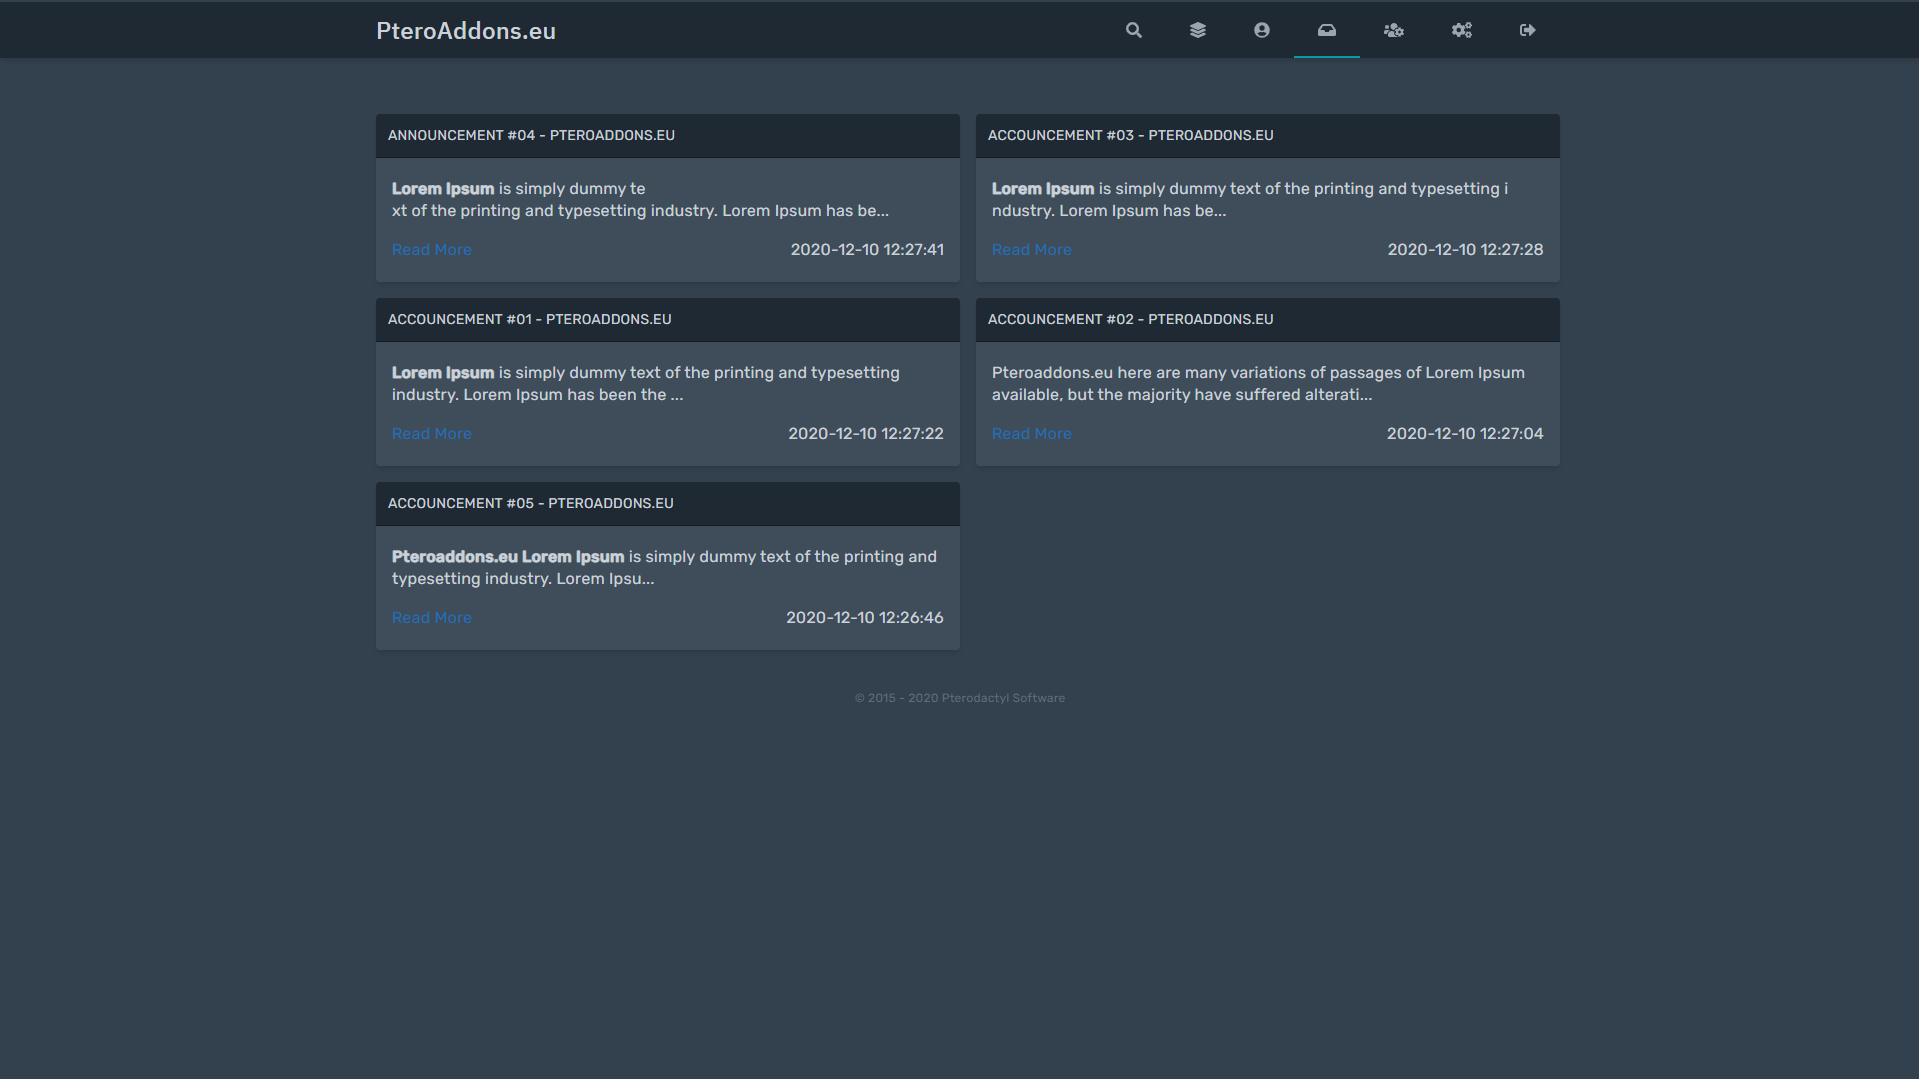1919x1079 pixels.
Task: Open admin panel via the cogs icon
Action: tap(1461, 30)
